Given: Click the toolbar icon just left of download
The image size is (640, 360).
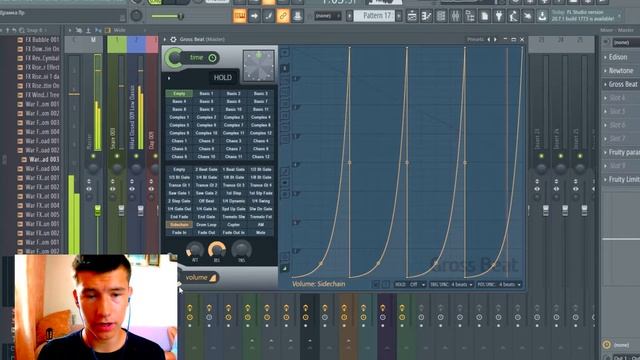Looking at the screenshot, I should pos(528,16).
